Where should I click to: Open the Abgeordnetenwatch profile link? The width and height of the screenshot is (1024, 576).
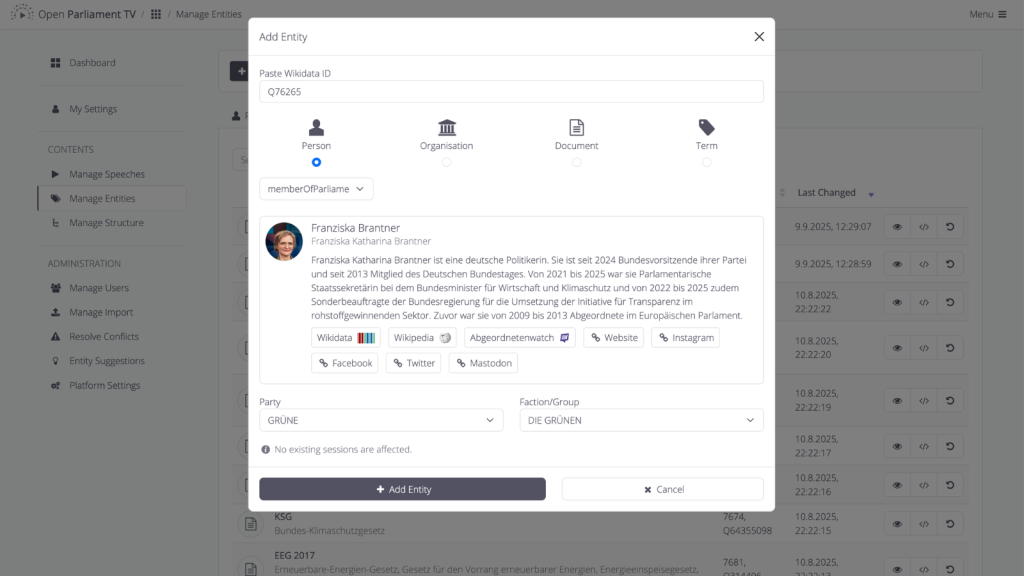tap(519, 338)
